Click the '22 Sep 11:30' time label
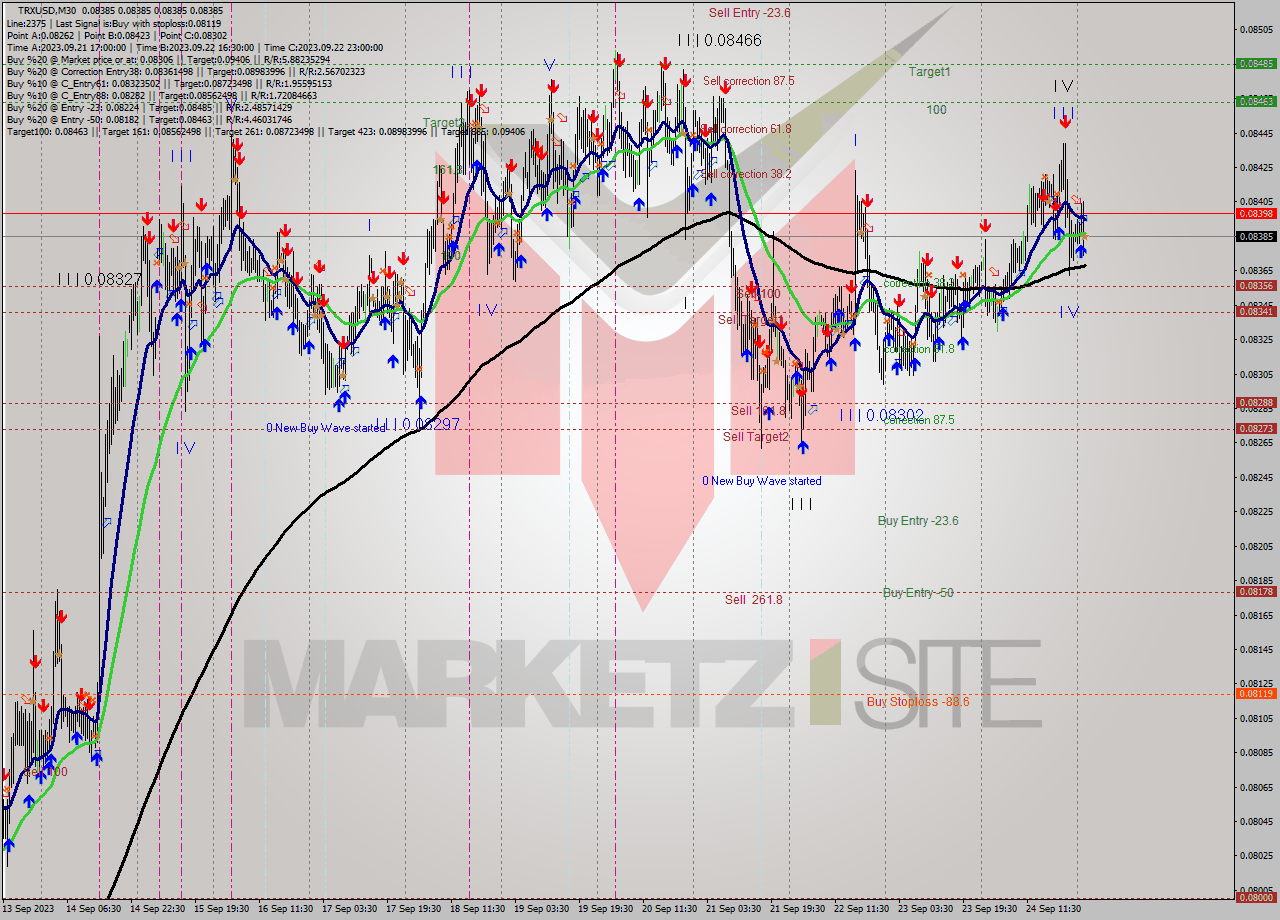The image size is (1280, 920). pos(862,909)
